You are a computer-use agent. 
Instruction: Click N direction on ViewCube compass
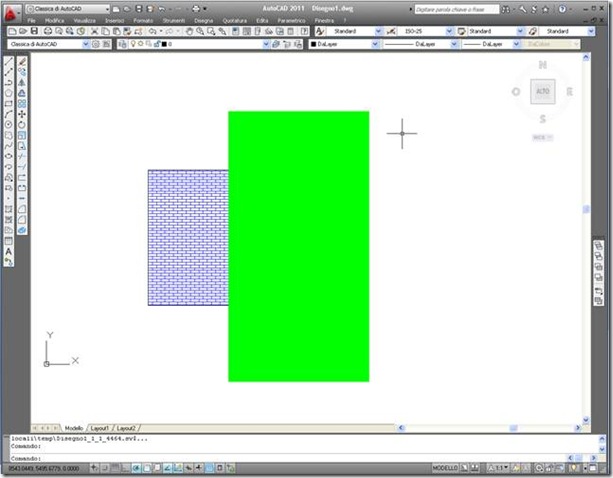coord(543,65)
